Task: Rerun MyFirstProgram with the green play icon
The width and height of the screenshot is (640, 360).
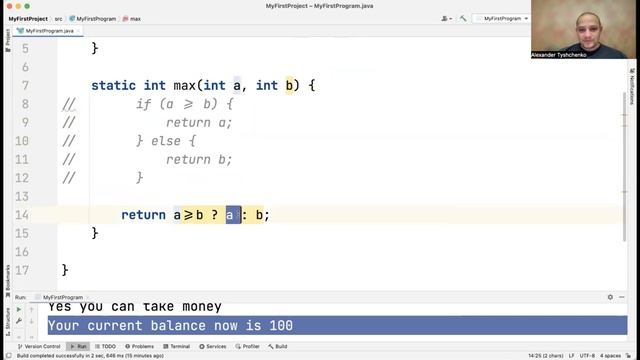Action: click(x=19, y=310)
